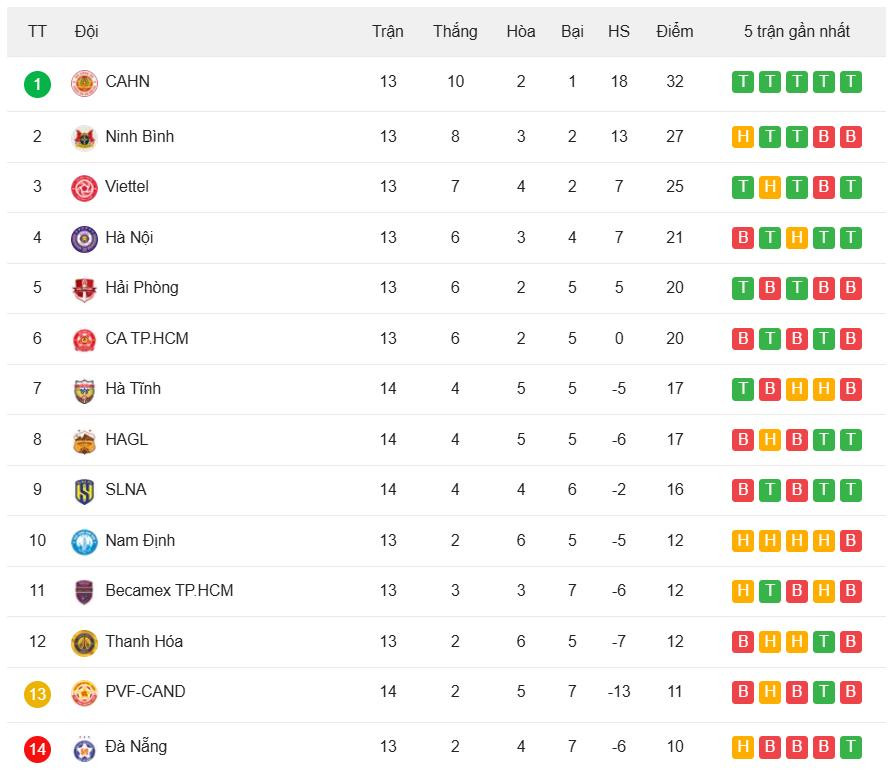Click the Thắng column header
Image resolution: width=889 pixels, height=775 pixels.
(455, 31)
